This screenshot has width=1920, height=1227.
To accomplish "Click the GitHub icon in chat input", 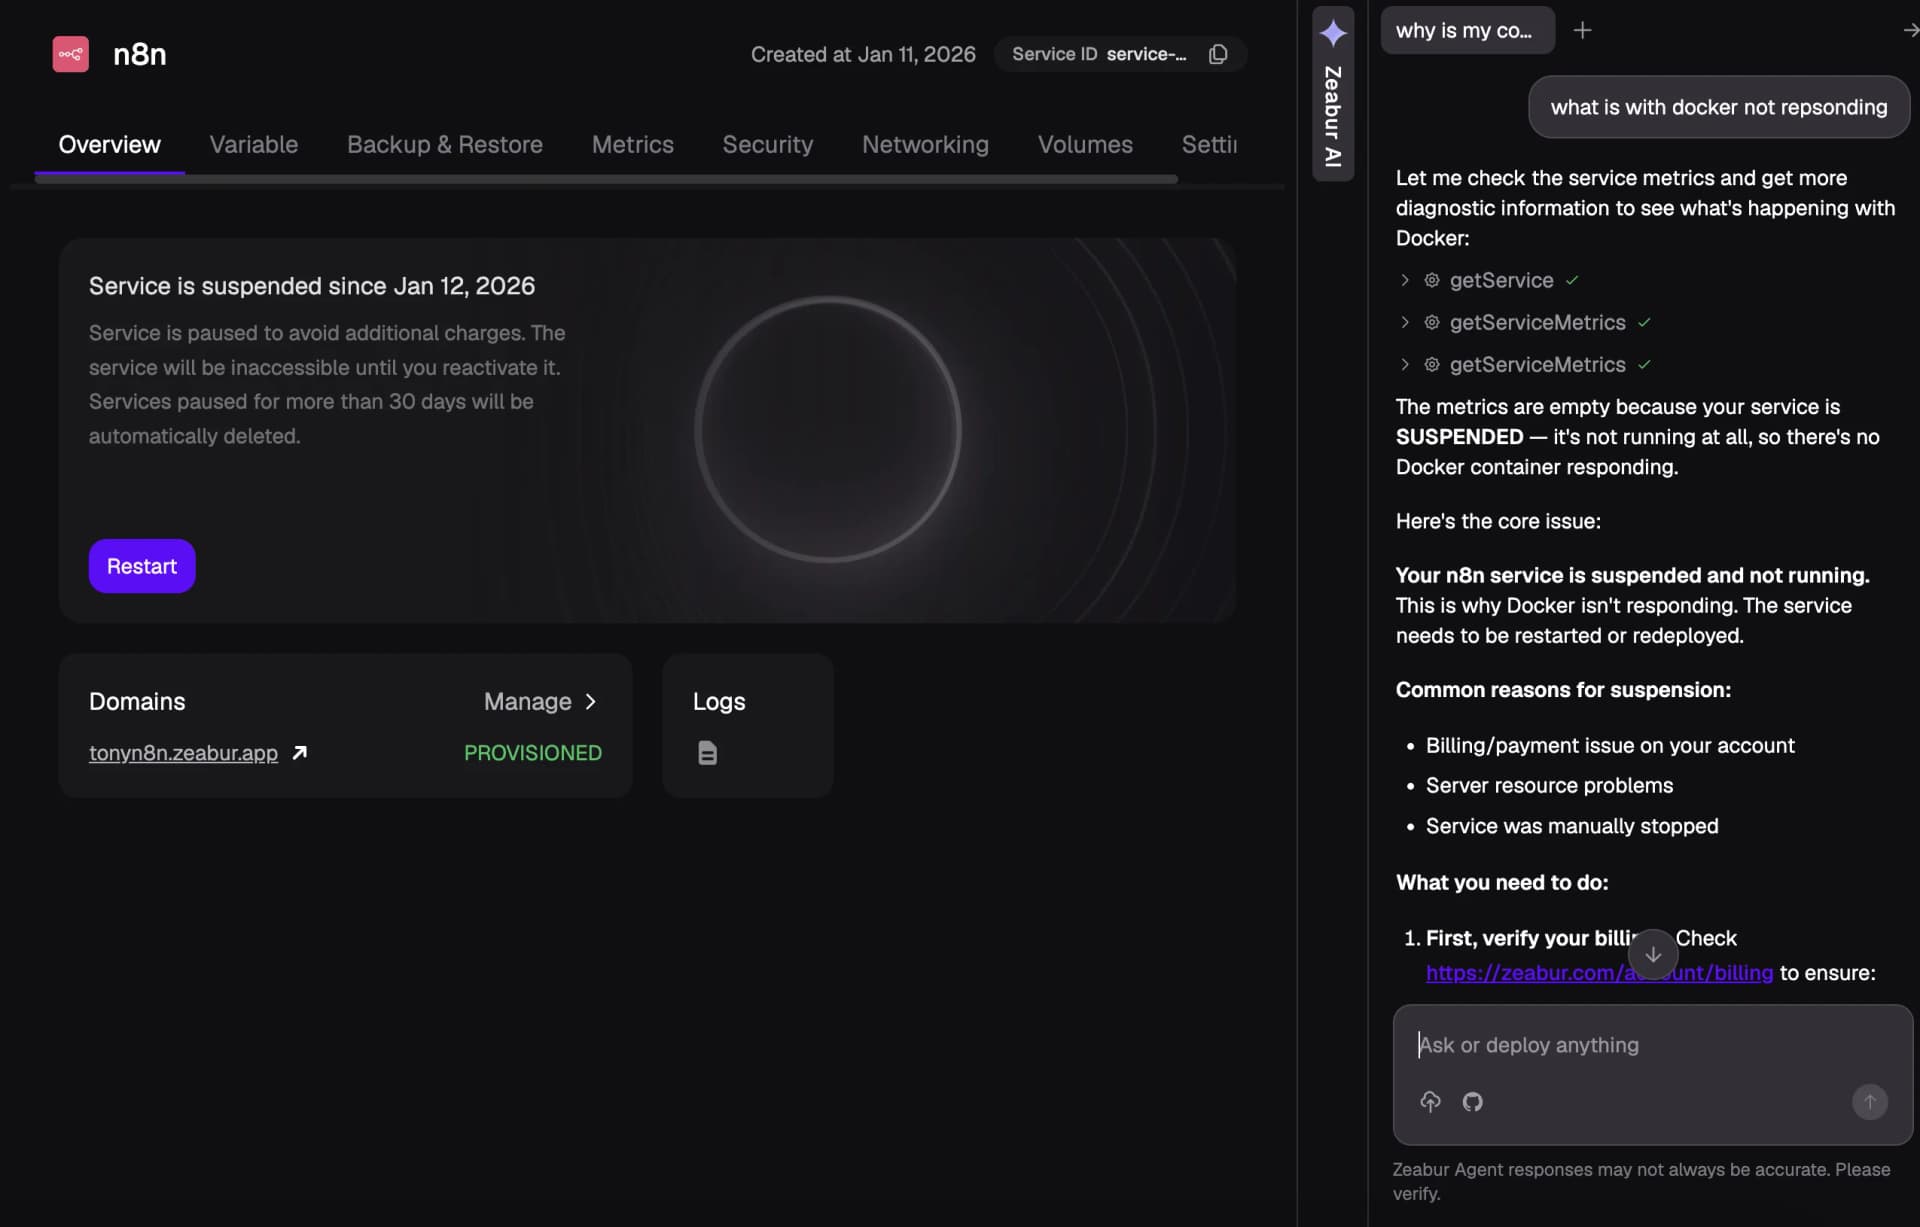I will 1472,1101.
